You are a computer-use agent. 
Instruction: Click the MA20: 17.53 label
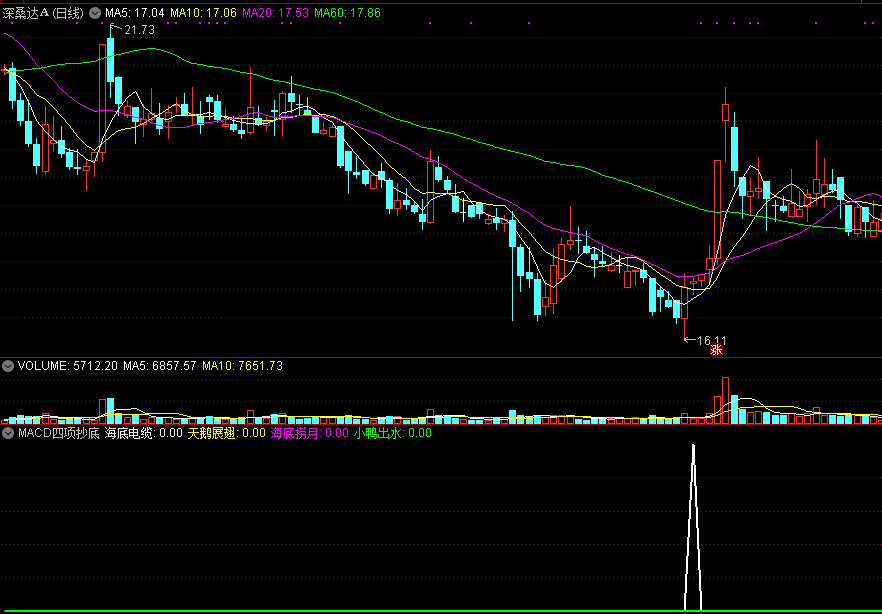pos(276,13)
